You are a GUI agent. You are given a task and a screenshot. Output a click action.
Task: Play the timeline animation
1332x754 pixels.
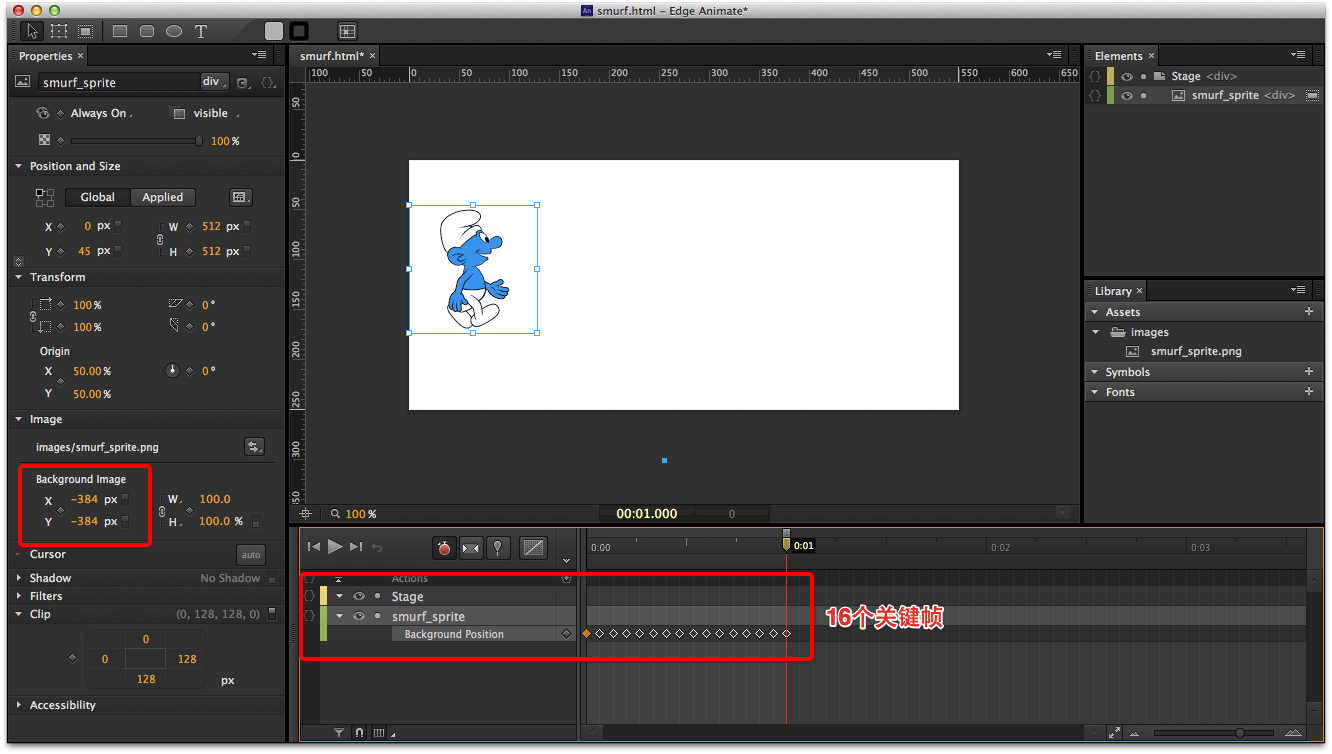coord(335,546)
